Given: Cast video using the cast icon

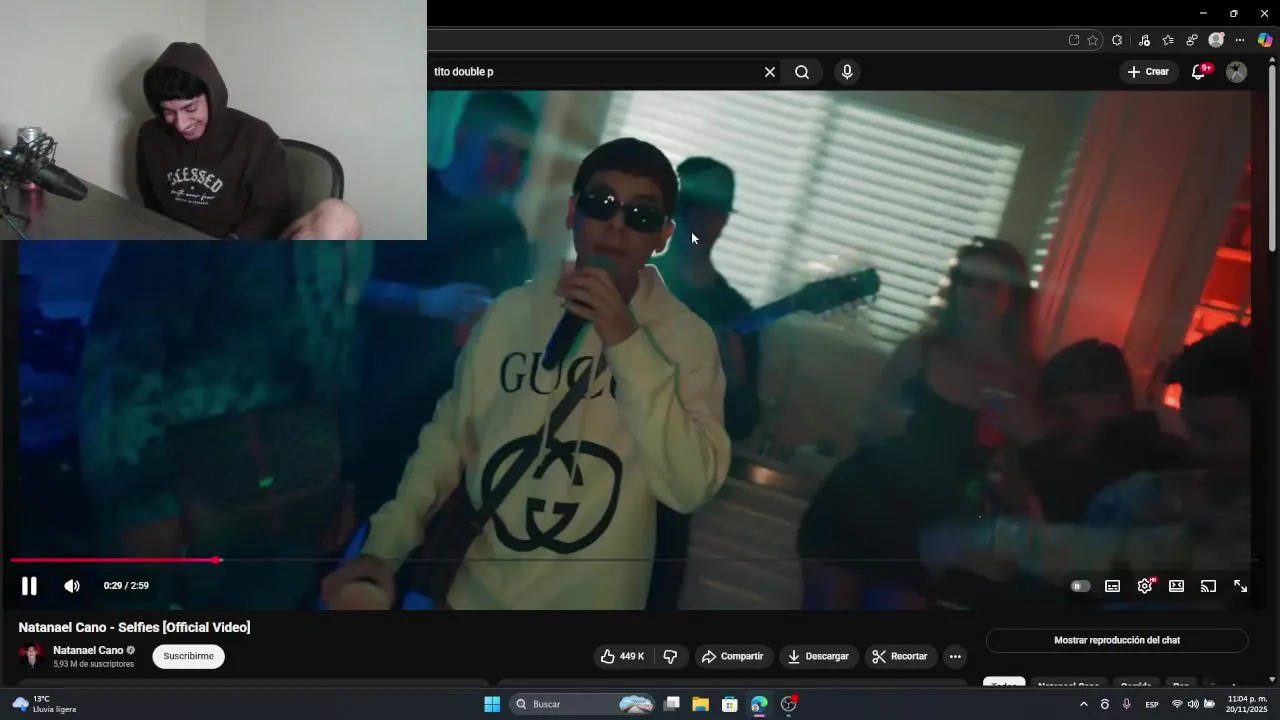Looking at the screenshot, I should [x=1208, y=586].
